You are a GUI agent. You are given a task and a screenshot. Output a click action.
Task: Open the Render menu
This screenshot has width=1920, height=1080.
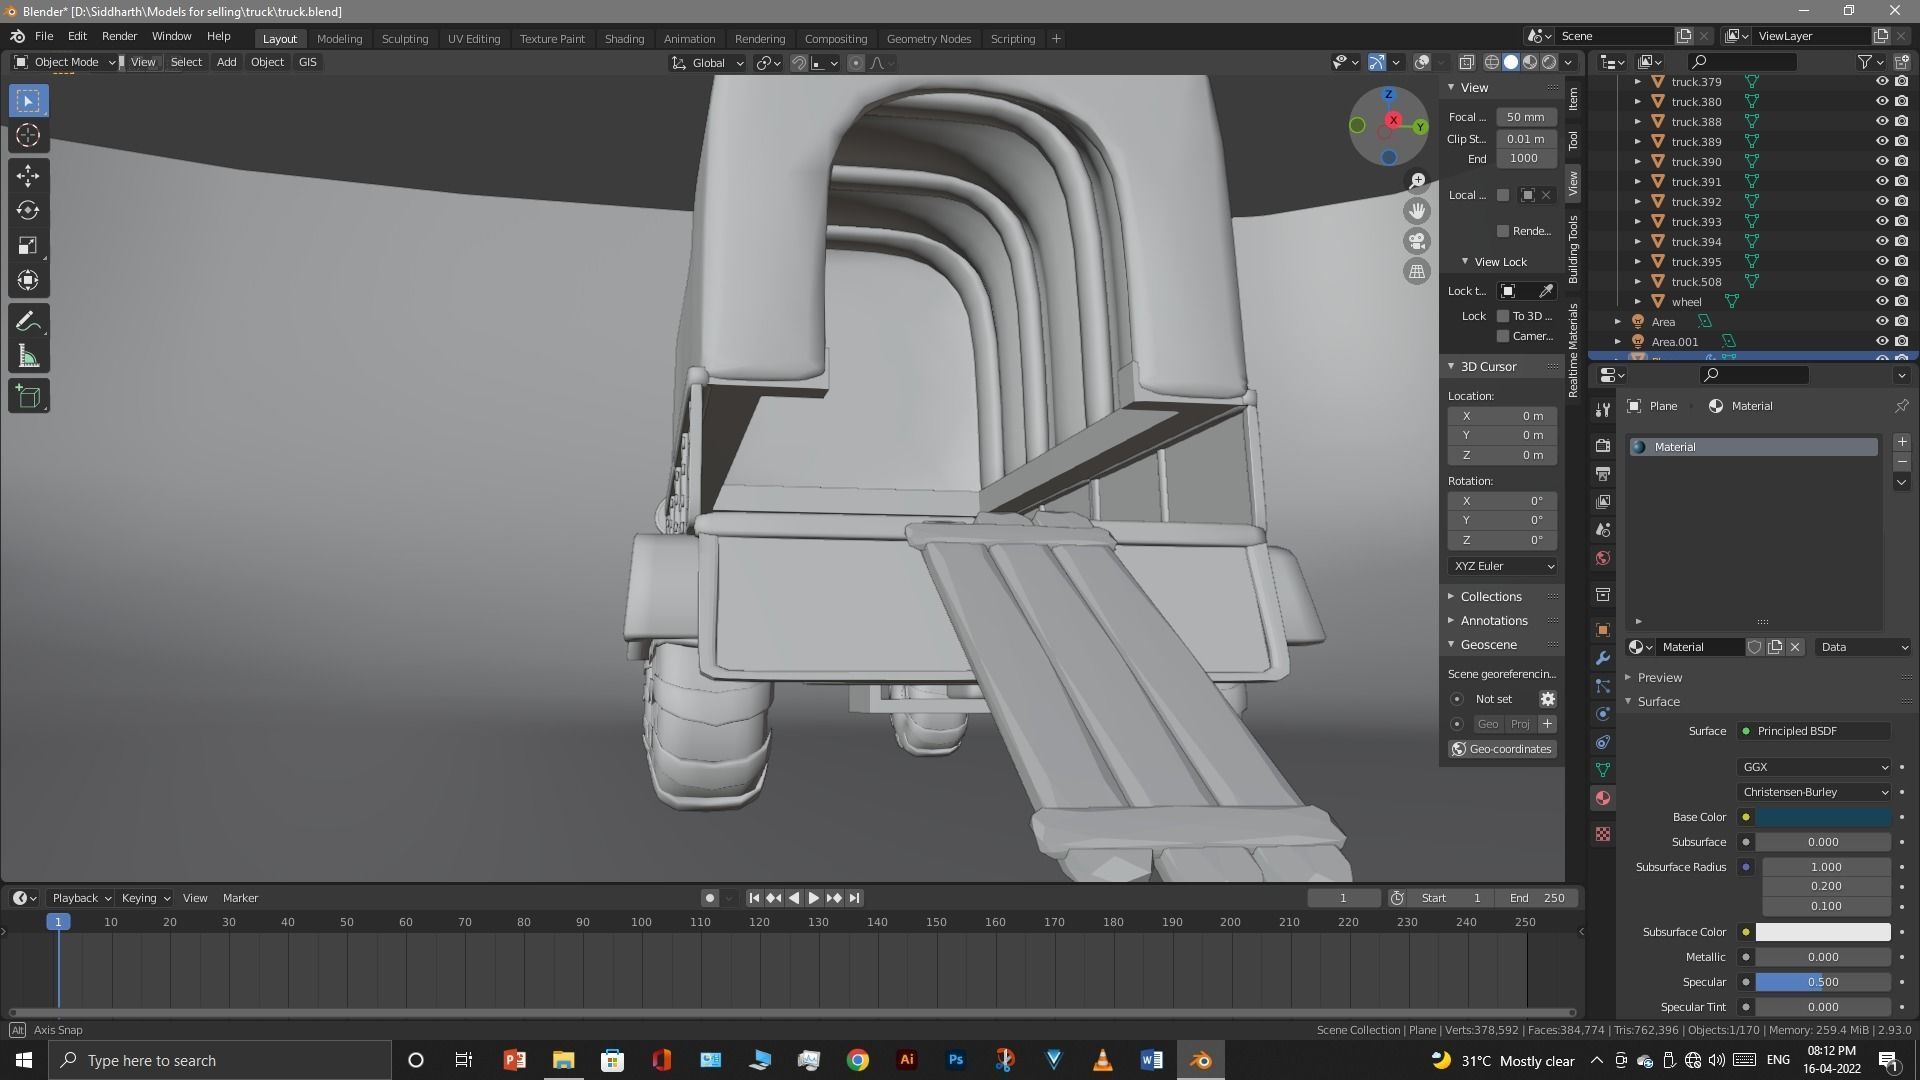[x=119, y=36]
